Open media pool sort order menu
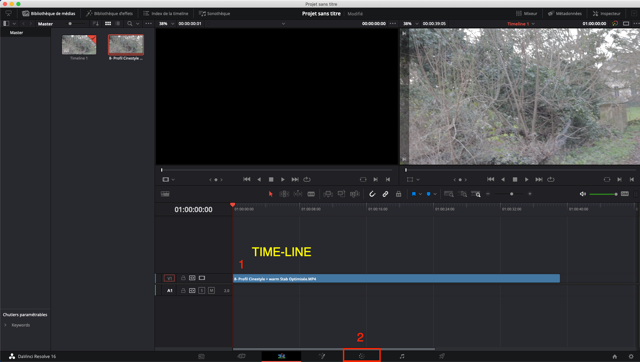 pyautogui.click(x=96, y=24)
